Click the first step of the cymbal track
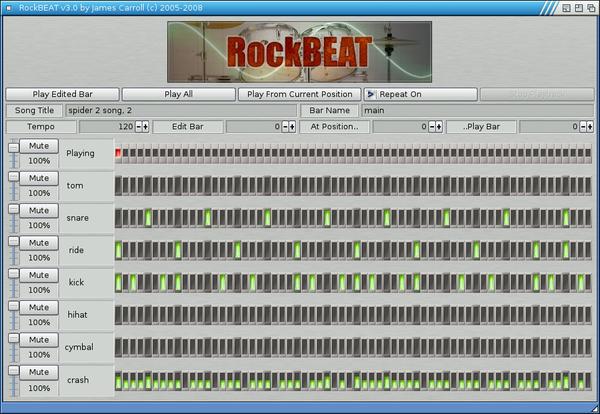Screen dimensions: 600x414 (x=119, y=347)
